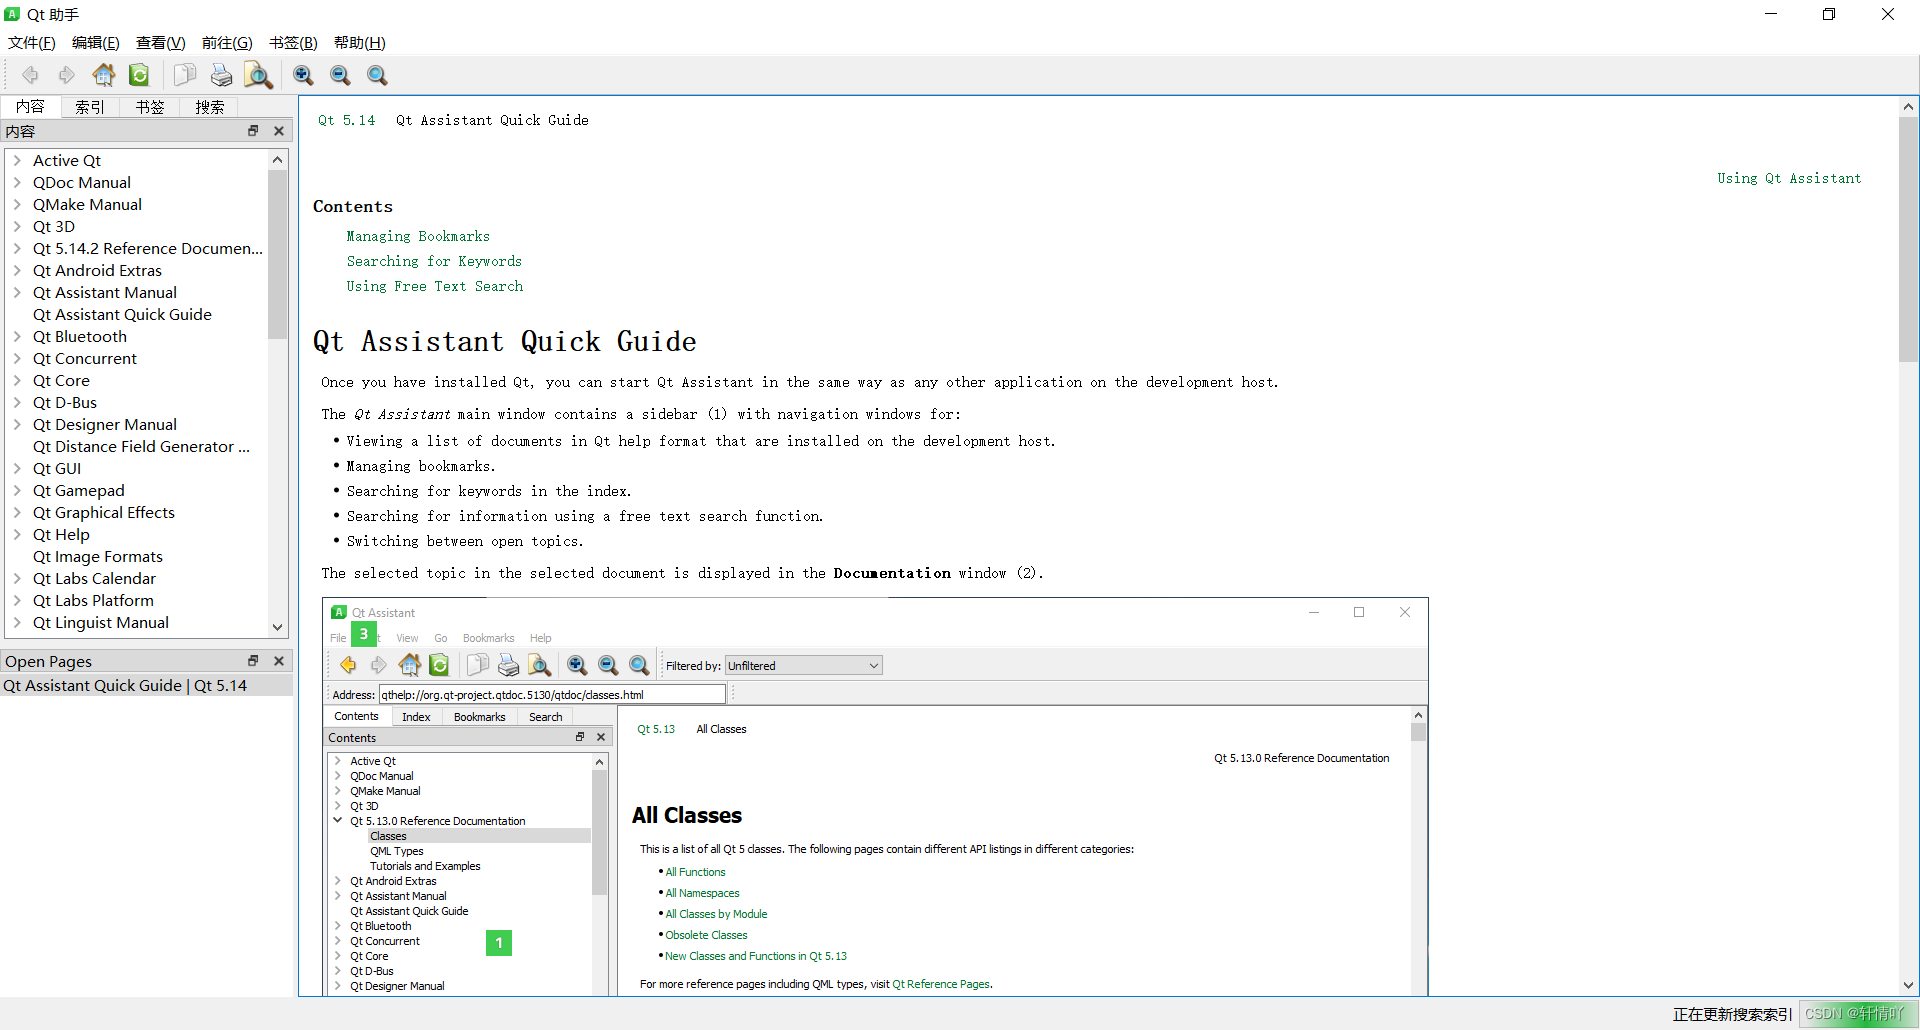
Task: Select Qt Designer Manual tree item
Action: click(x=105, y=424)
